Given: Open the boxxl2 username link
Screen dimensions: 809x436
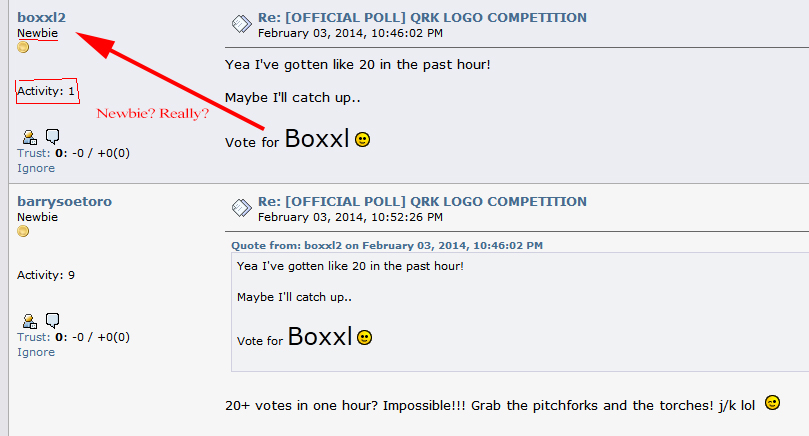Looking at the screenshot, I should click(x=41, y=18).
